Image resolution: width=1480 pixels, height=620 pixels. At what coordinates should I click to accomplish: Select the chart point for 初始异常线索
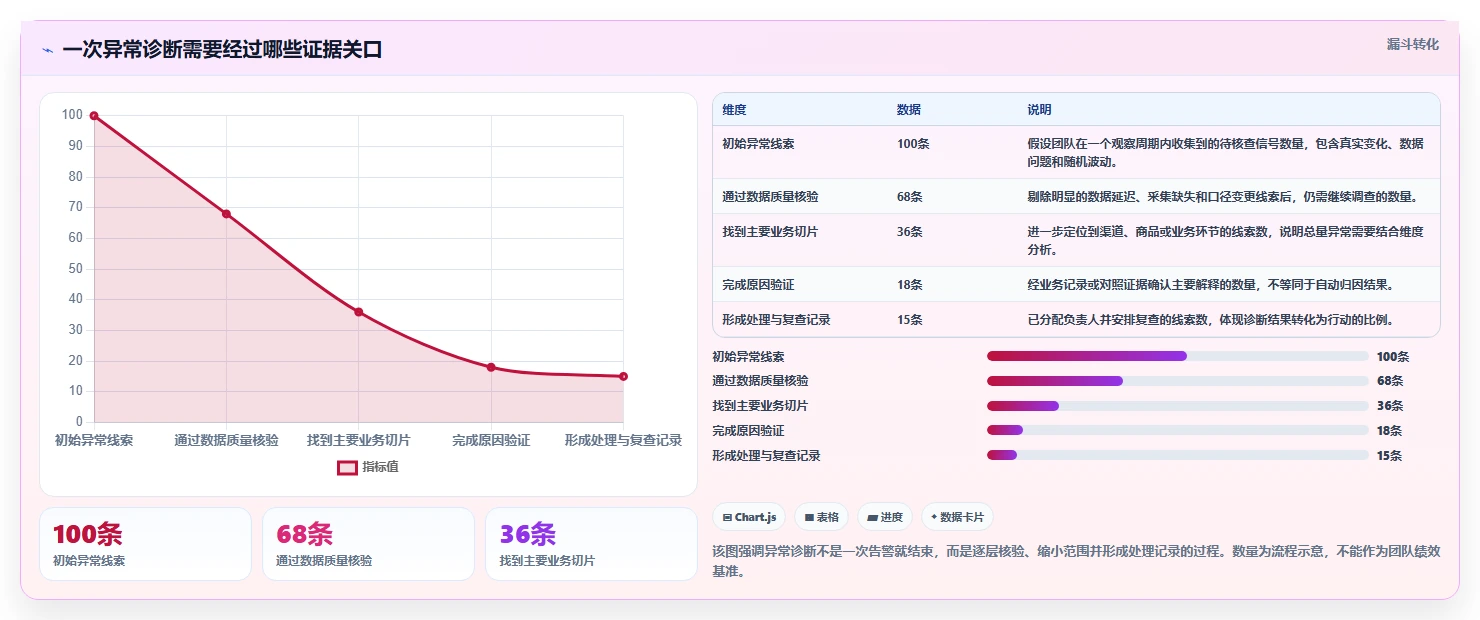pos(94,116)
